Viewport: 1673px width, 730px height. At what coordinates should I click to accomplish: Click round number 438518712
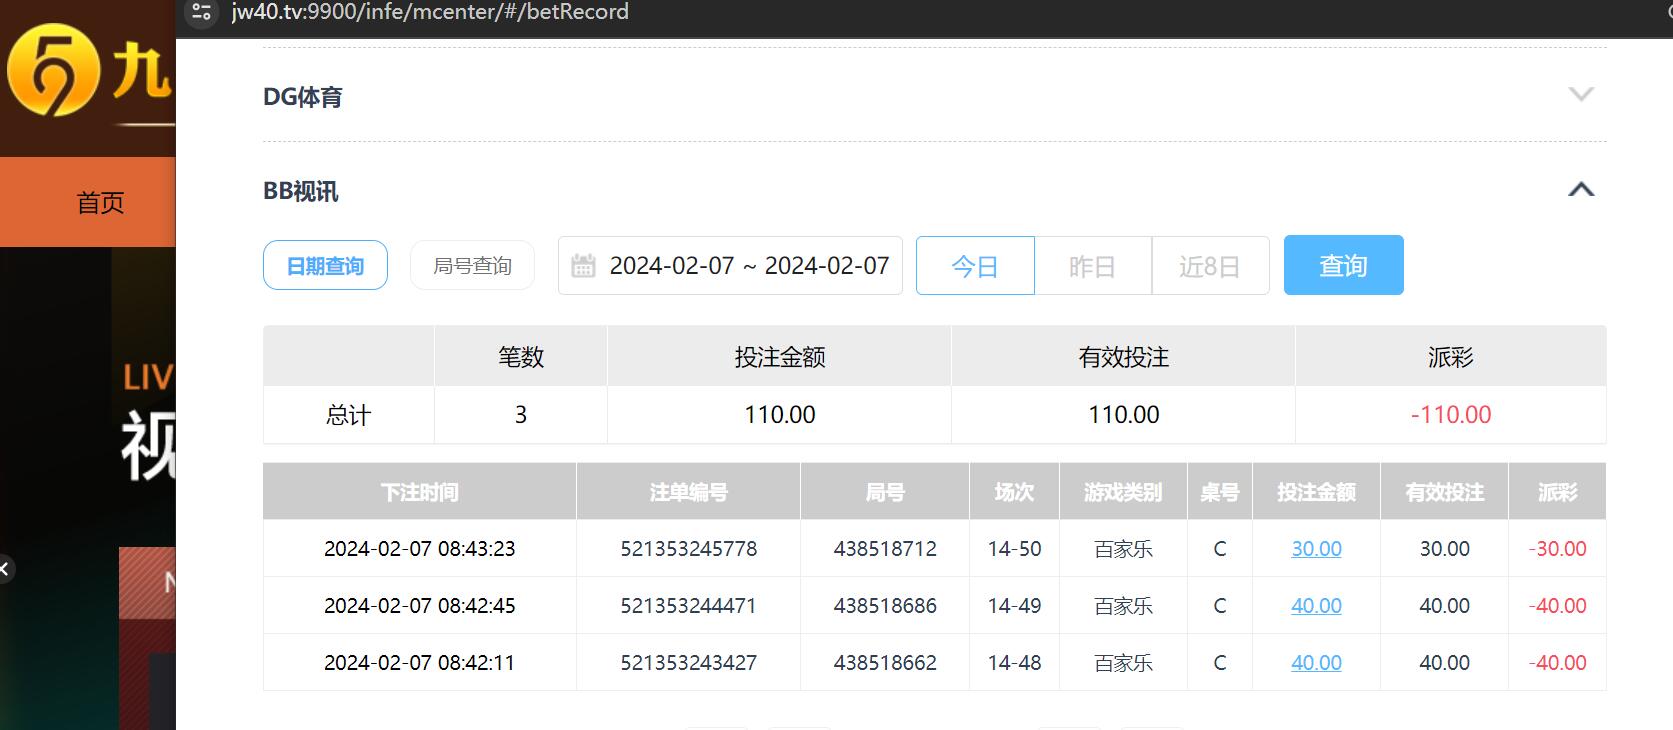click(885, 549)
